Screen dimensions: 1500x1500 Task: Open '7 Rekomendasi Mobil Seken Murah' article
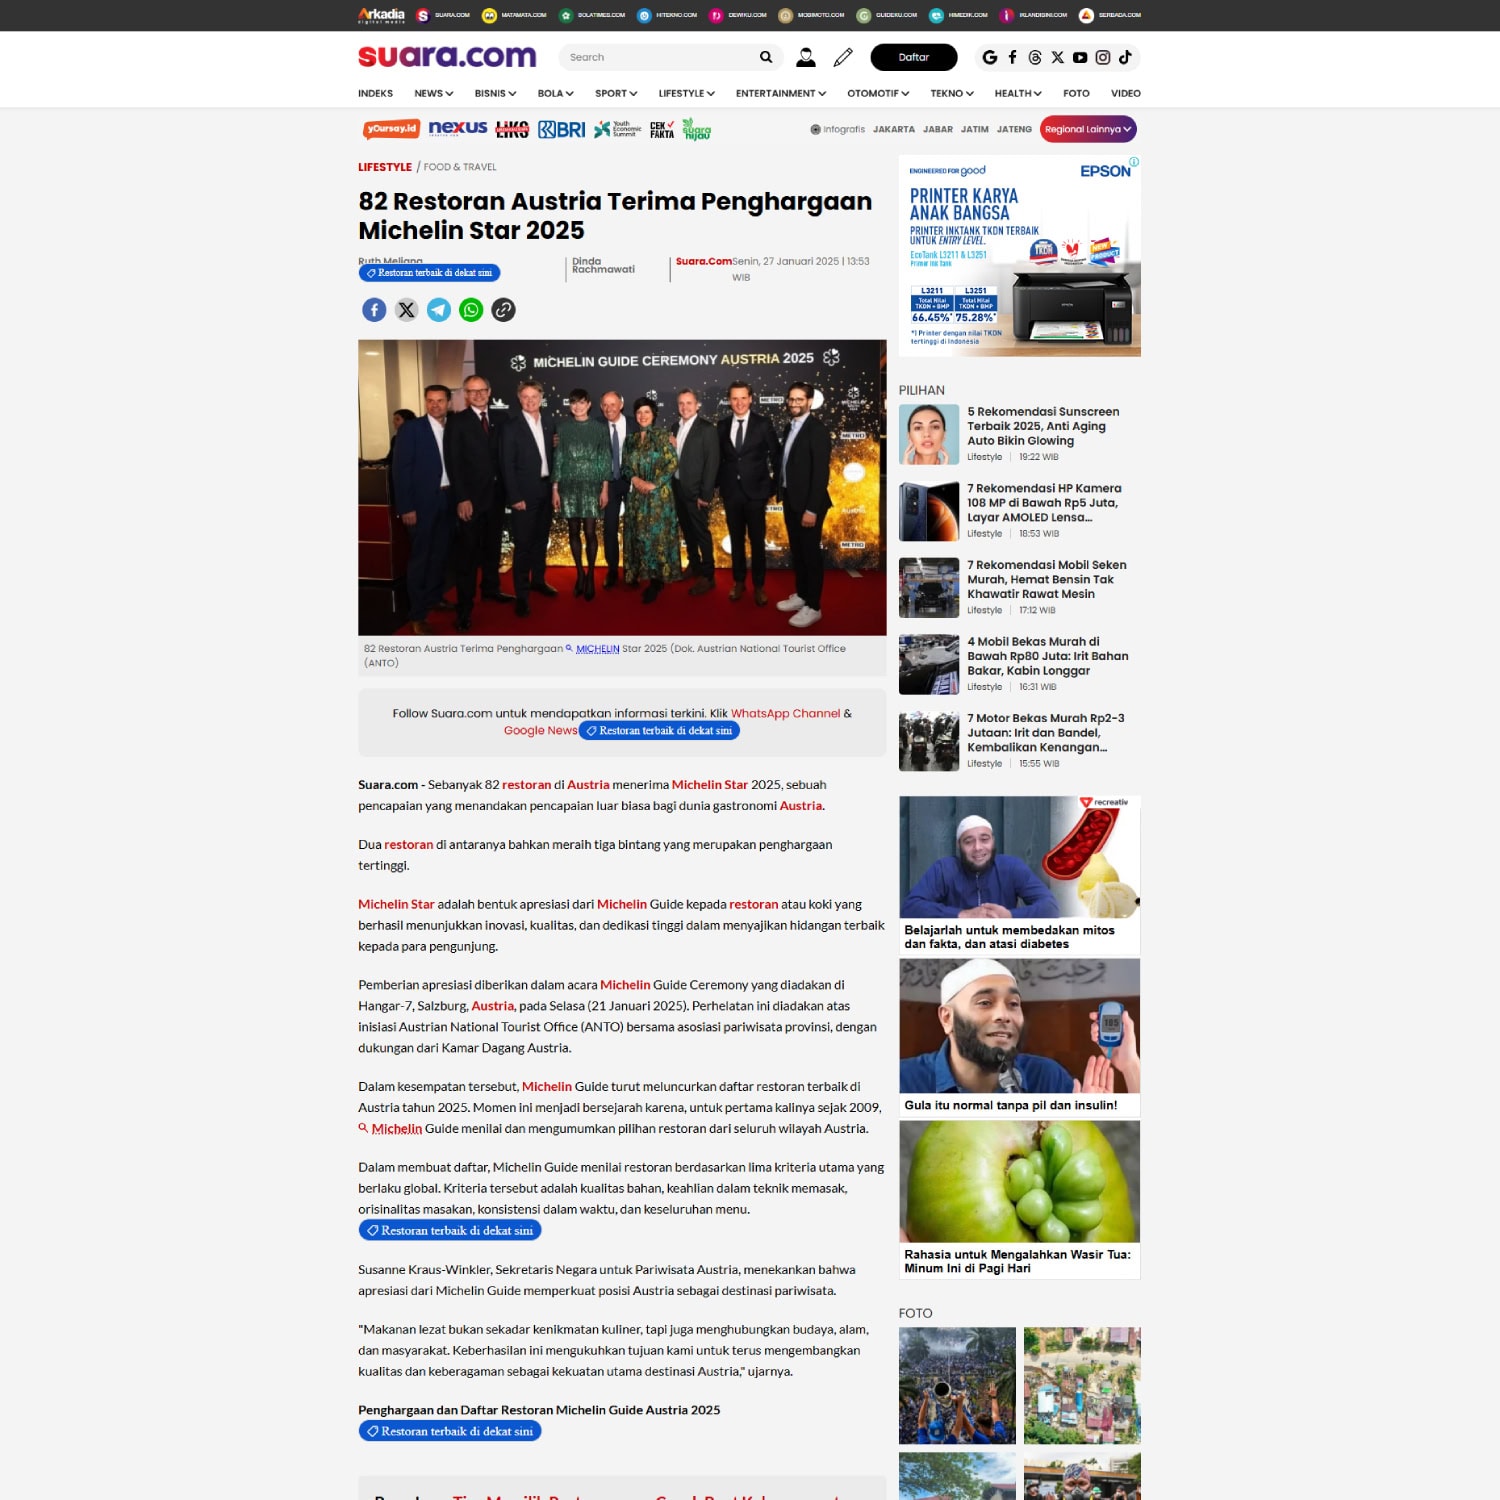tap(1046, 579)
